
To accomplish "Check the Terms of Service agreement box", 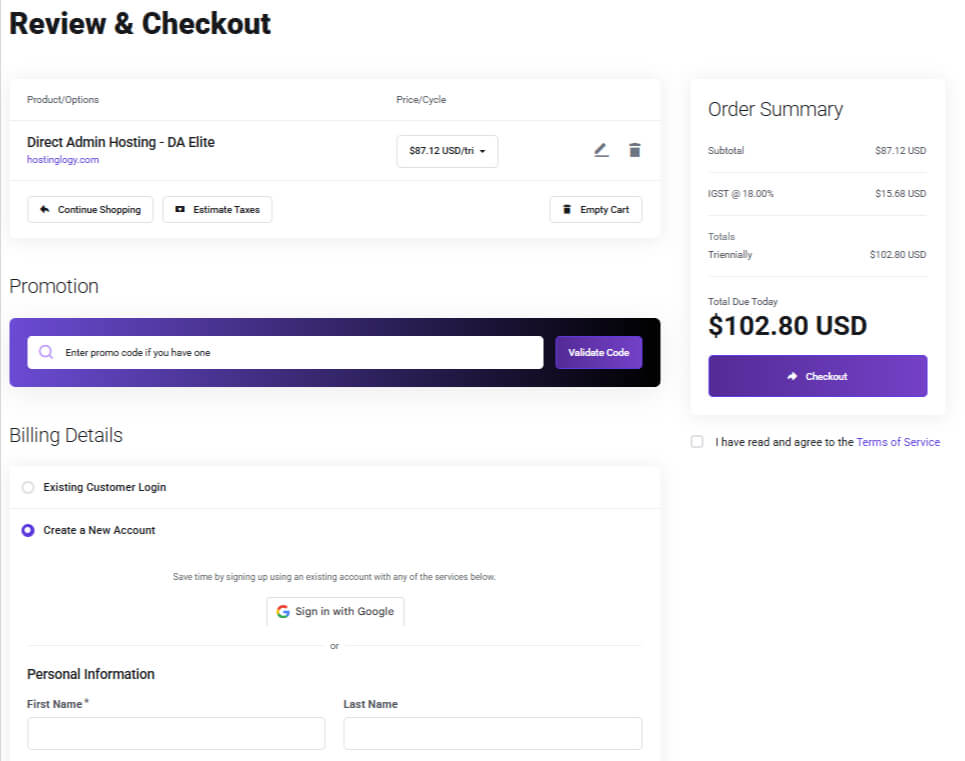I will coord(697,441).
